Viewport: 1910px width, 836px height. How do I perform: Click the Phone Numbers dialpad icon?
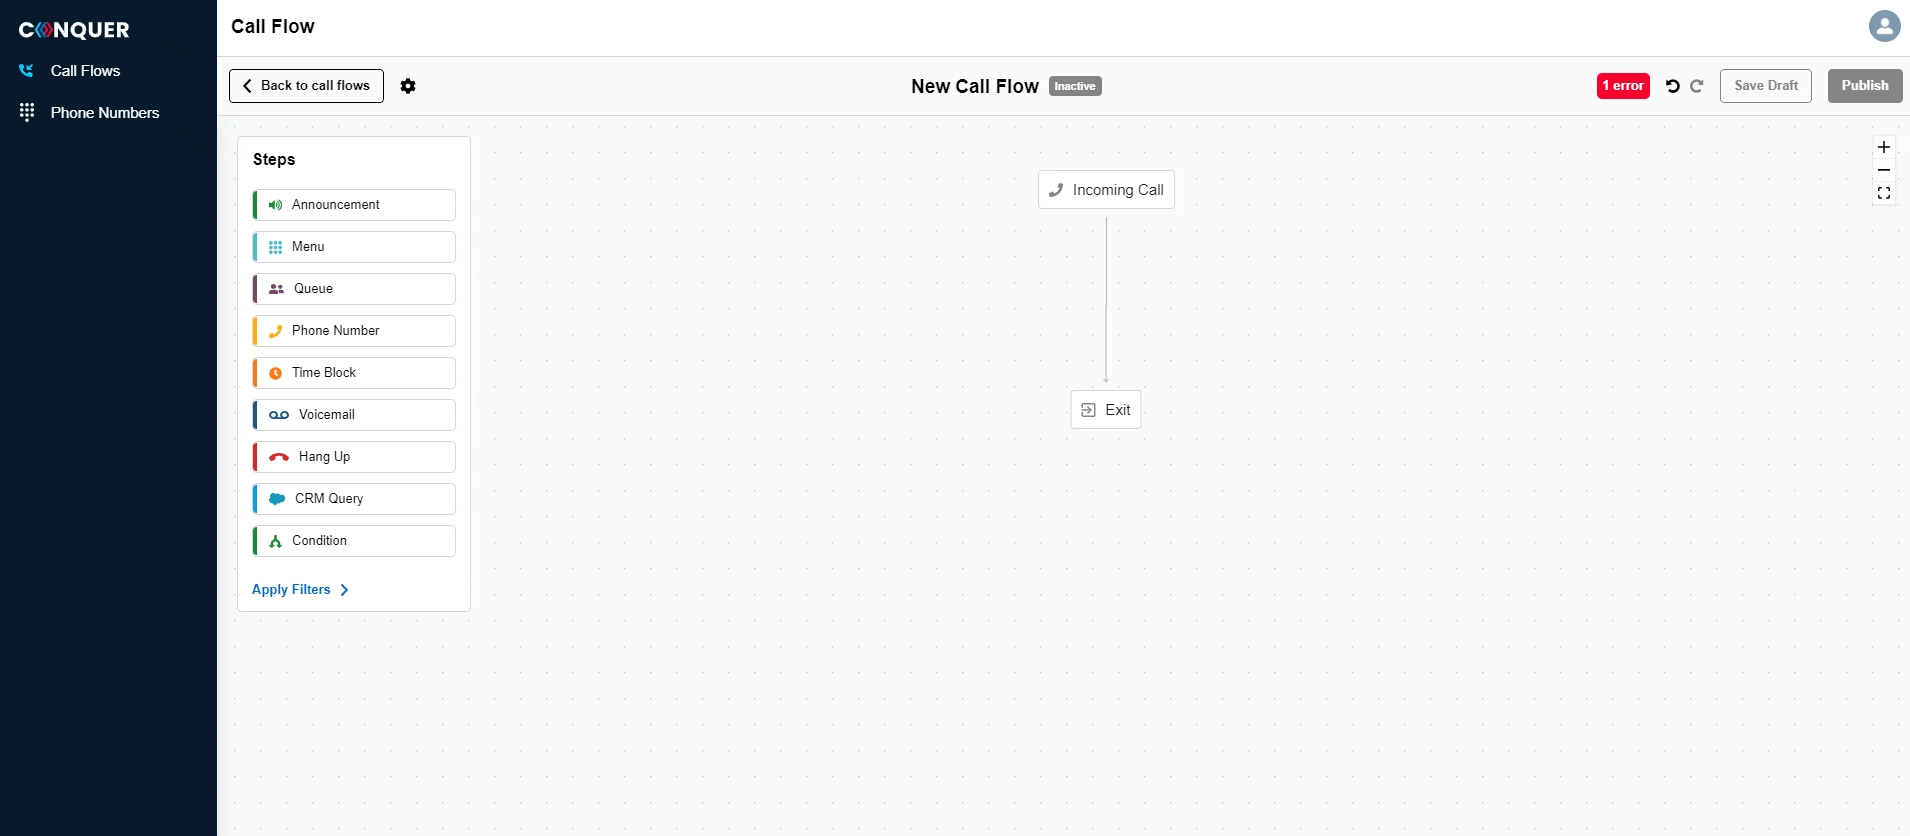(x=27, y=112)
